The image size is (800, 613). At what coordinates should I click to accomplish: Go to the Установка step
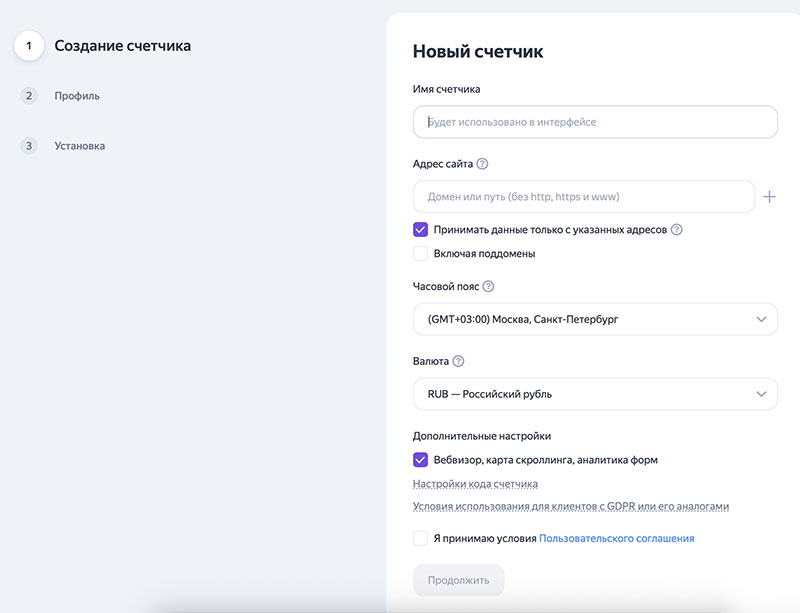pos(80,146)
